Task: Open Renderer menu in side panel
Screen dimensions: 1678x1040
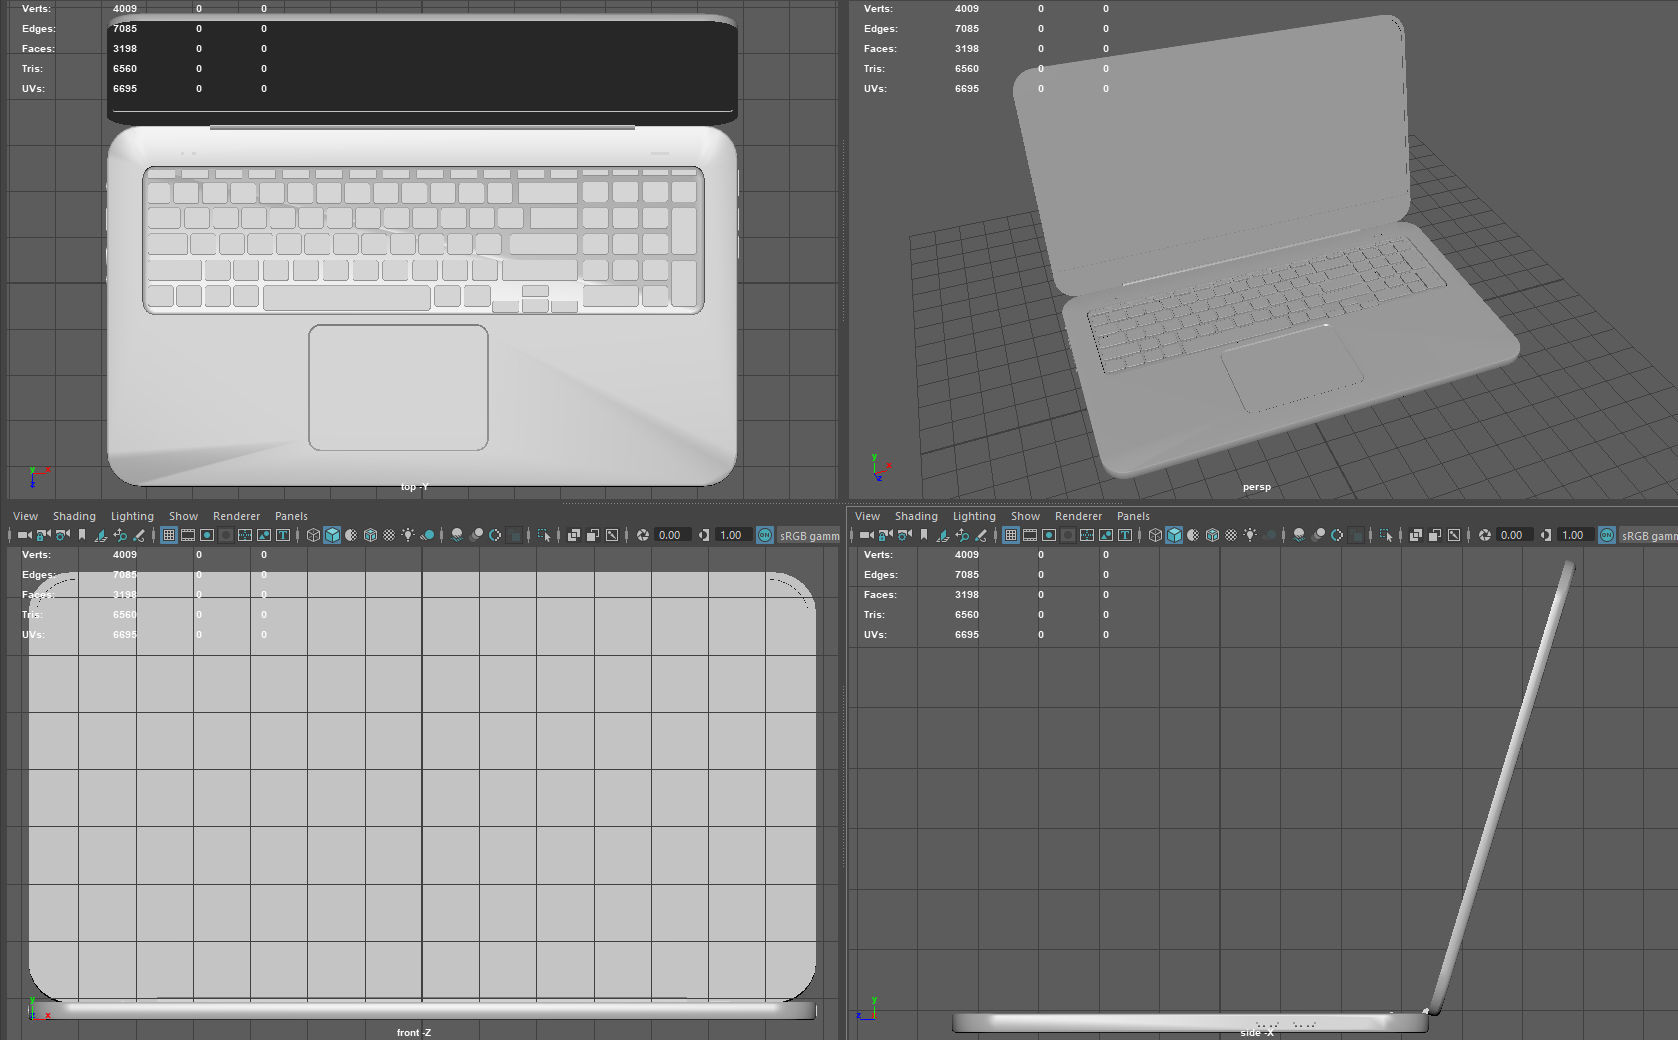Action: coord(1078,516)
